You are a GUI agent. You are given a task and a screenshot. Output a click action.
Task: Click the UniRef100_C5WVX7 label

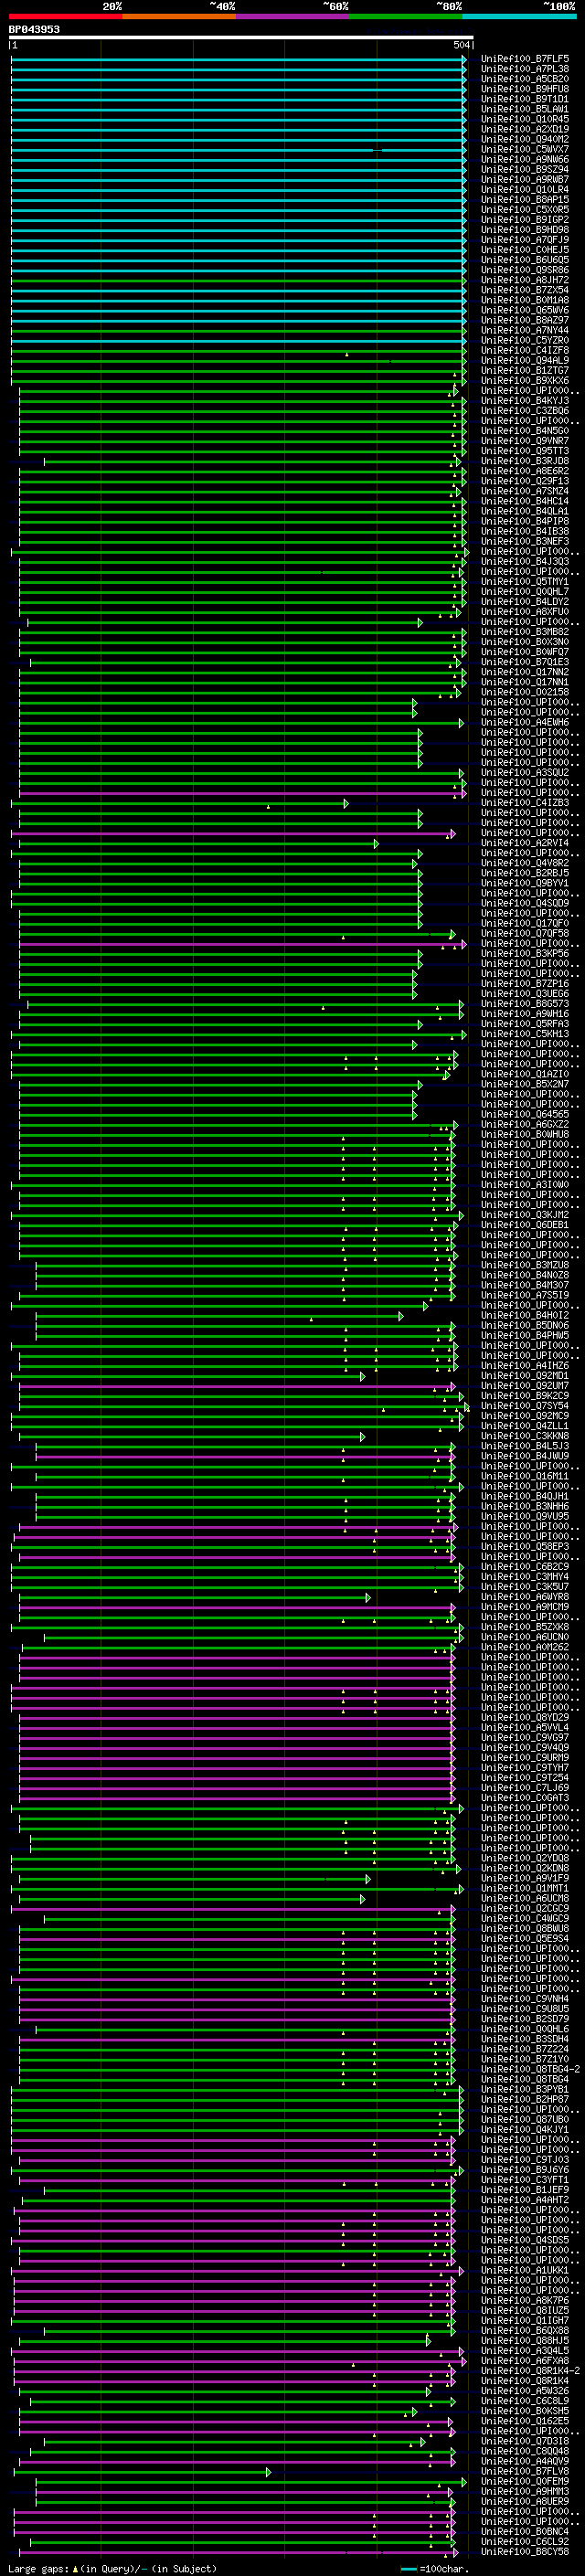tap(525, 149)
